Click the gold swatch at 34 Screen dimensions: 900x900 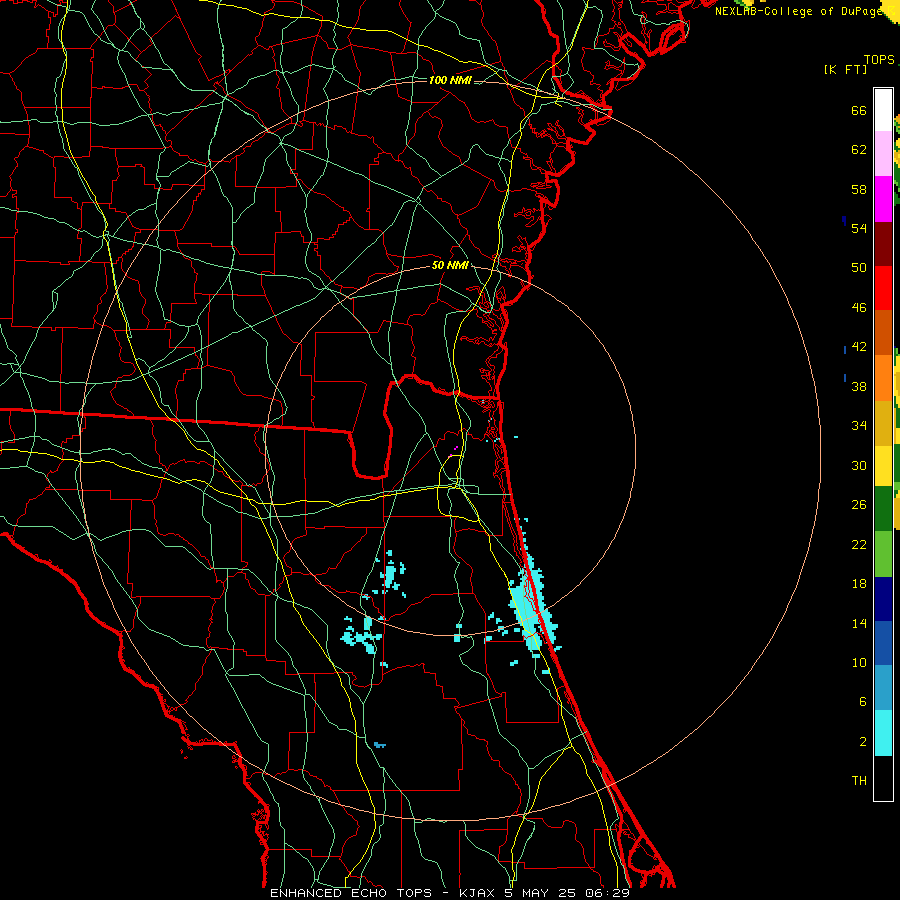(883, 423)
